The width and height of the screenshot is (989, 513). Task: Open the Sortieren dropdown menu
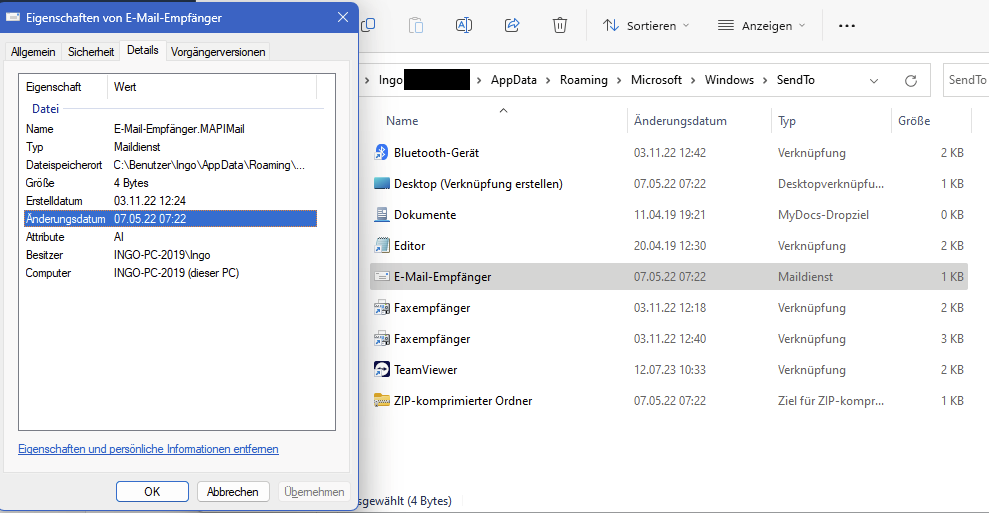[x=646, y=25]
